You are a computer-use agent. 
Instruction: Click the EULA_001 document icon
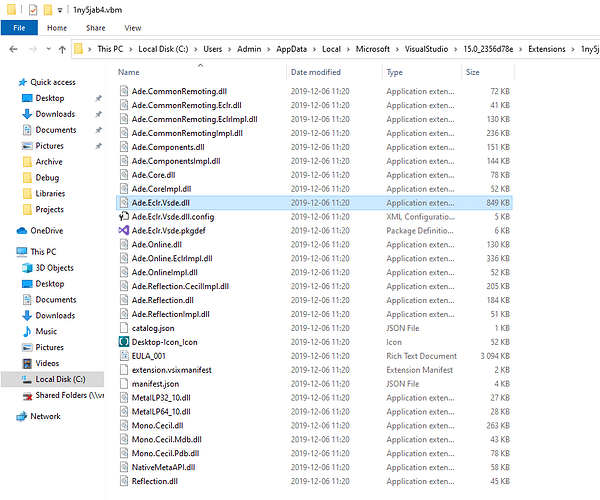click(x=124, y=356)
